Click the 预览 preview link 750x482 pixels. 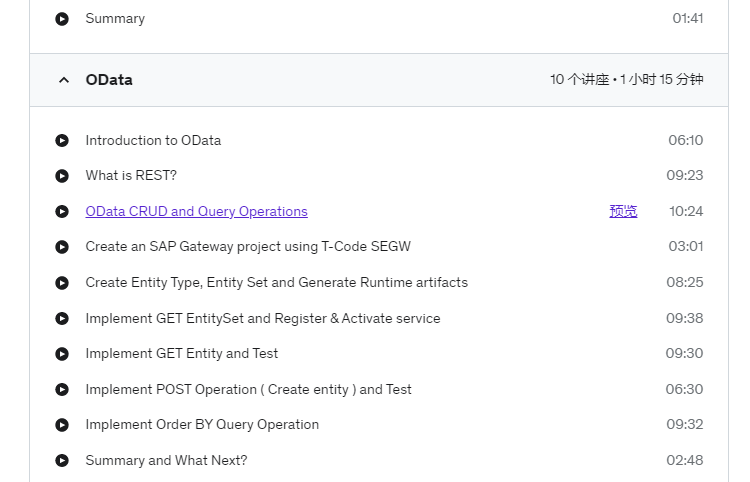[x=623, y=211]
